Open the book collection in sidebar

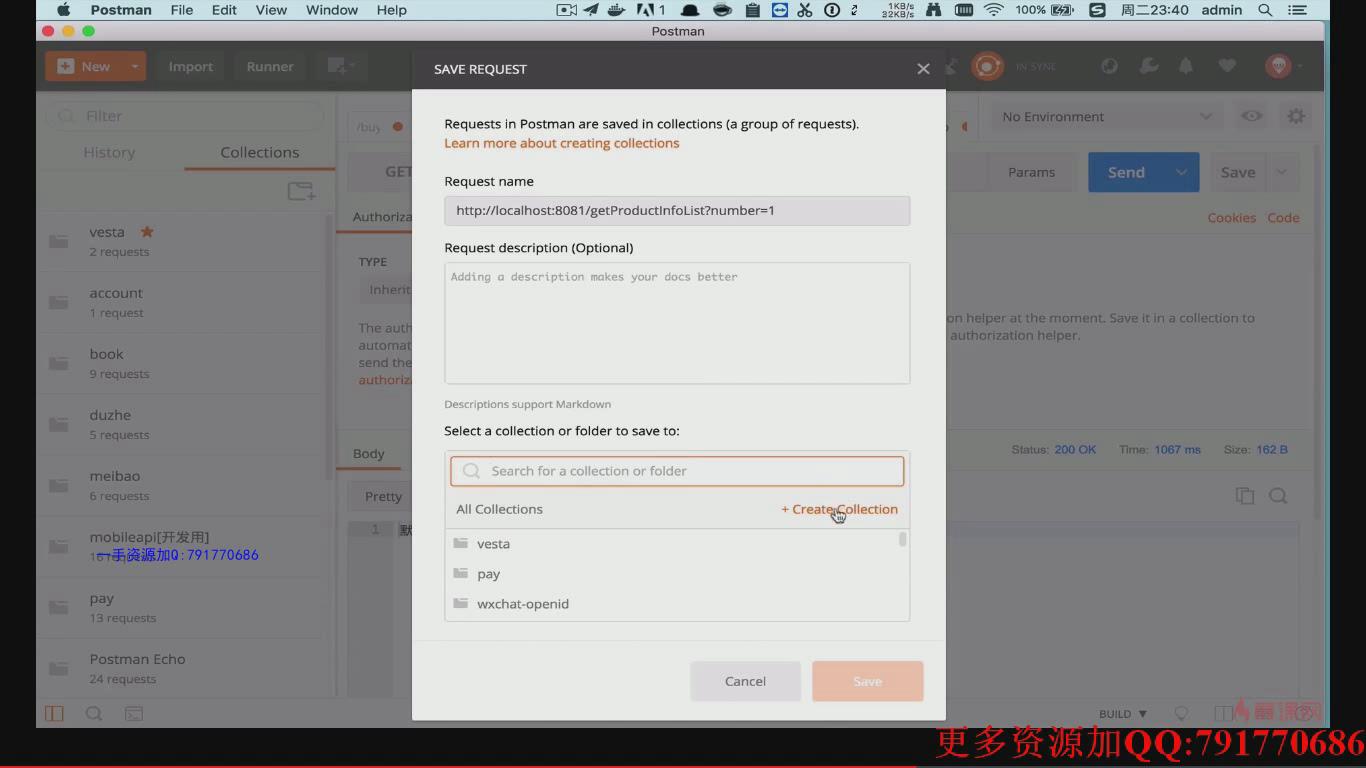pos(185,363)
